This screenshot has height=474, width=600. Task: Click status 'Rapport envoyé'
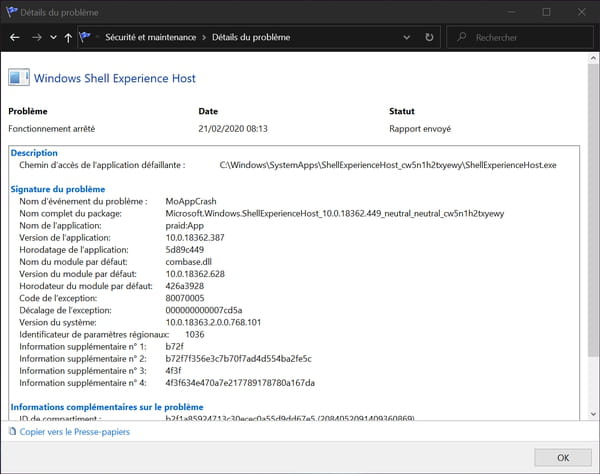[420, 129]
